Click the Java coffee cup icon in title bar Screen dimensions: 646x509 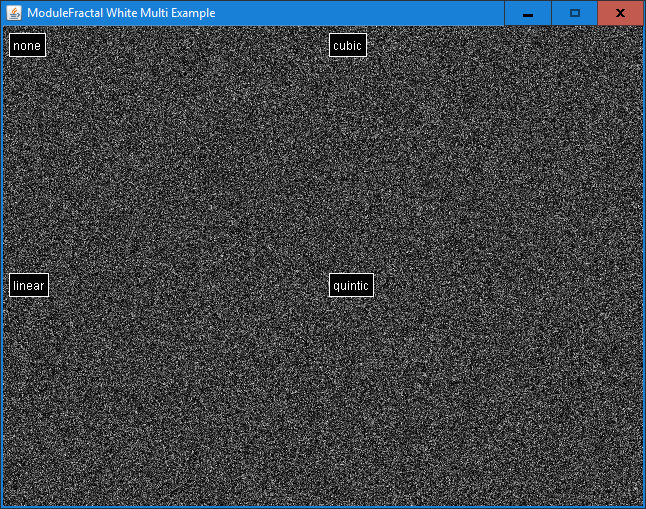(14, 13)
